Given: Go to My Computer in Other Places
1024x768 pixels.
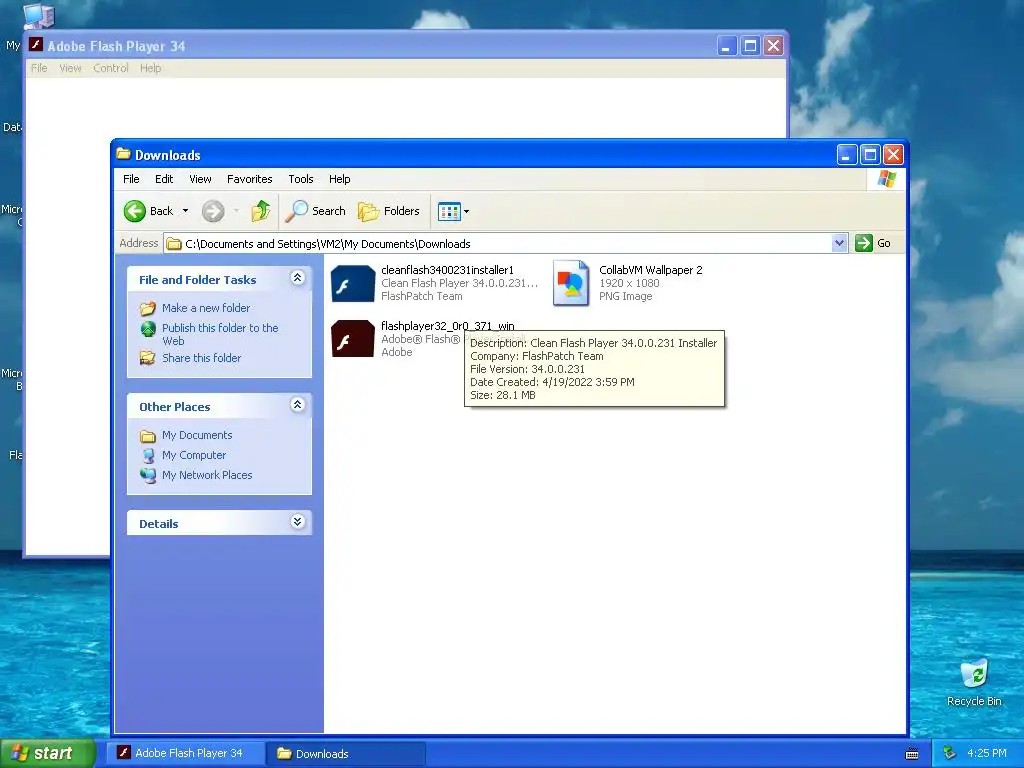Looking at the screenshot, I should tap(194, 455).
